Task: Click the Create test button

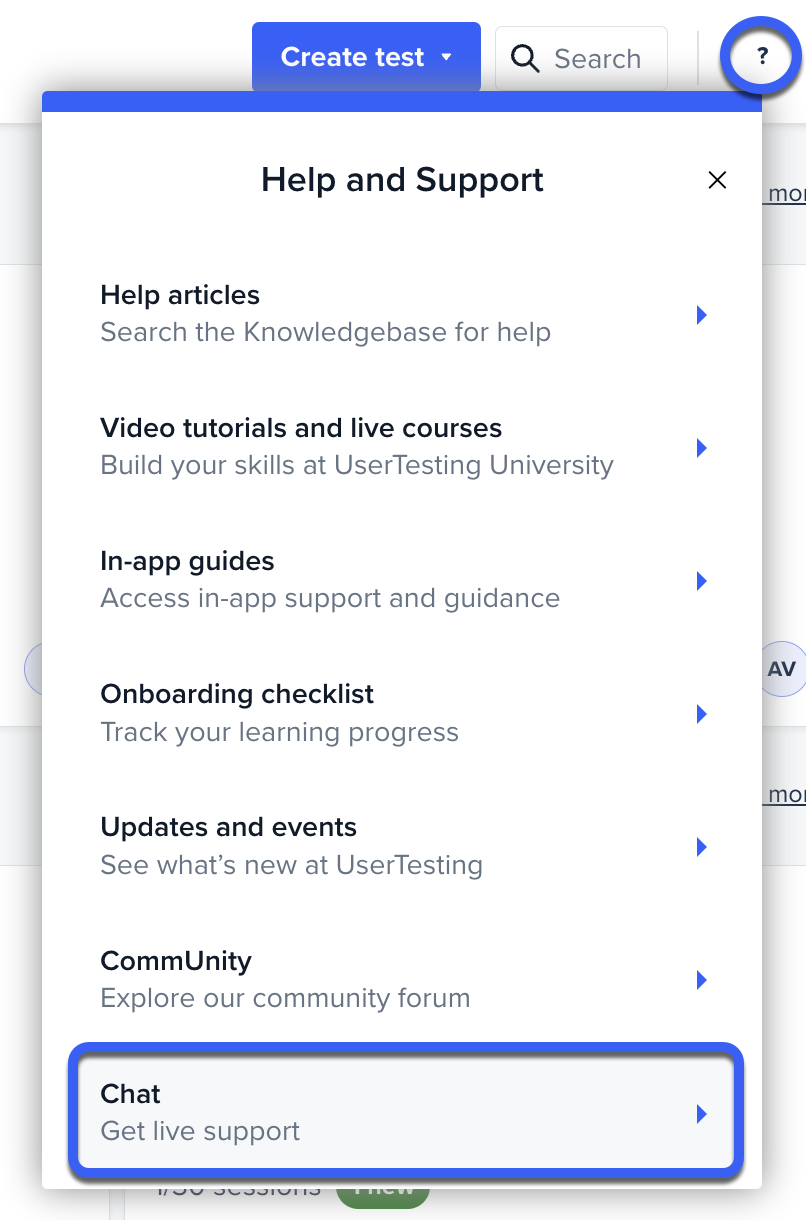Action: pos(352,57)
